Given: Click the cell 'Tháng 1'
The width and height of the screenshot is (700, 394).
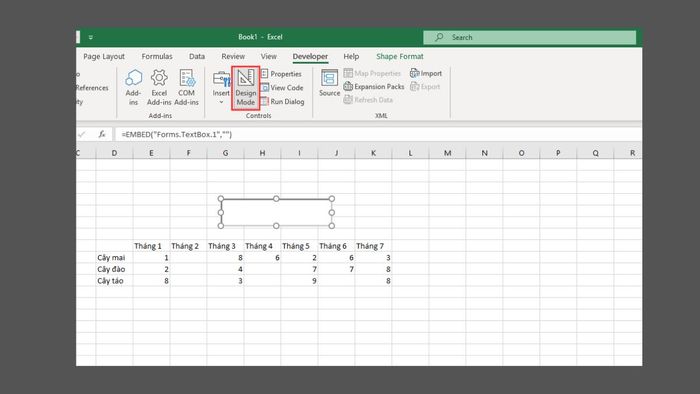Looking at the screenshot, I should (x=151, y=246).
